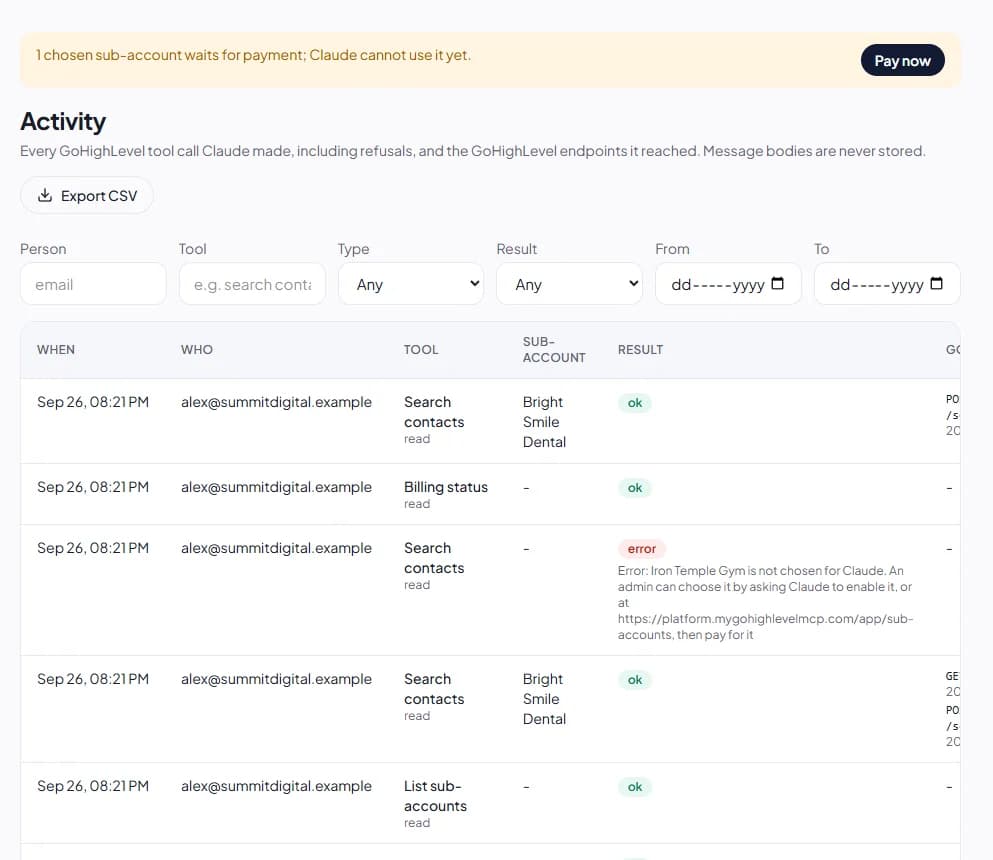Click email in the Billing status row
Image resolution: width=993 pixels, height=860 pixels.
(276, 487)
